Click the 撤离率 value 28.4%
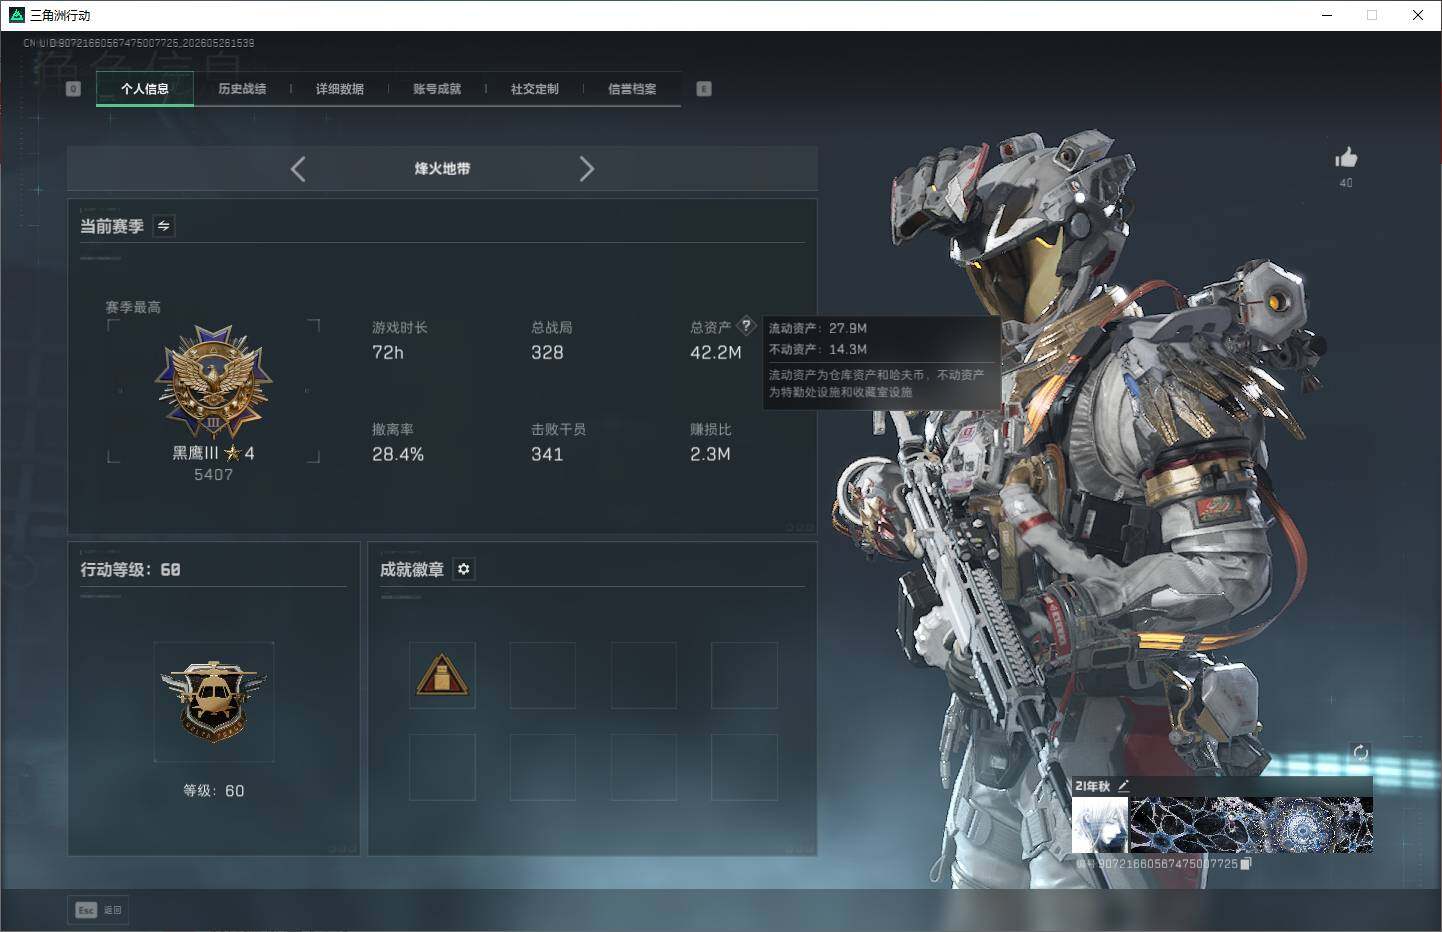 398,455
